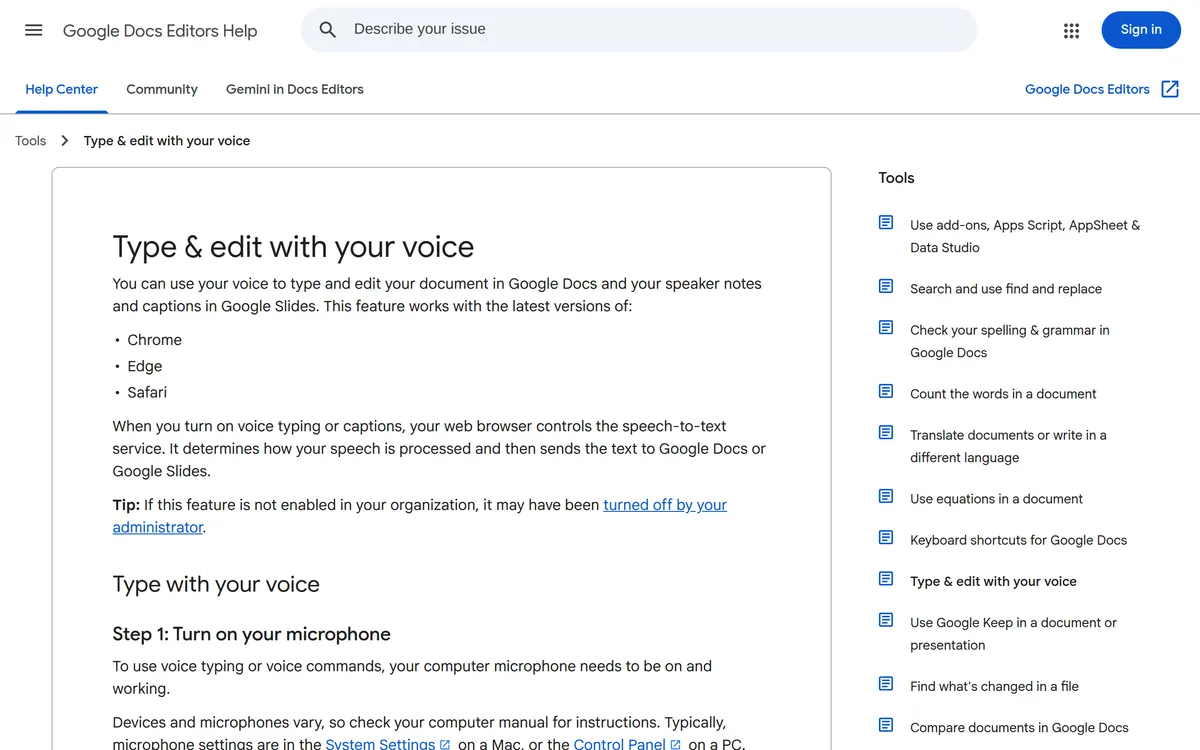Click document icon beside Type & edit with your voice
The image size is (1200, 750).
click(x=886, y=578)
